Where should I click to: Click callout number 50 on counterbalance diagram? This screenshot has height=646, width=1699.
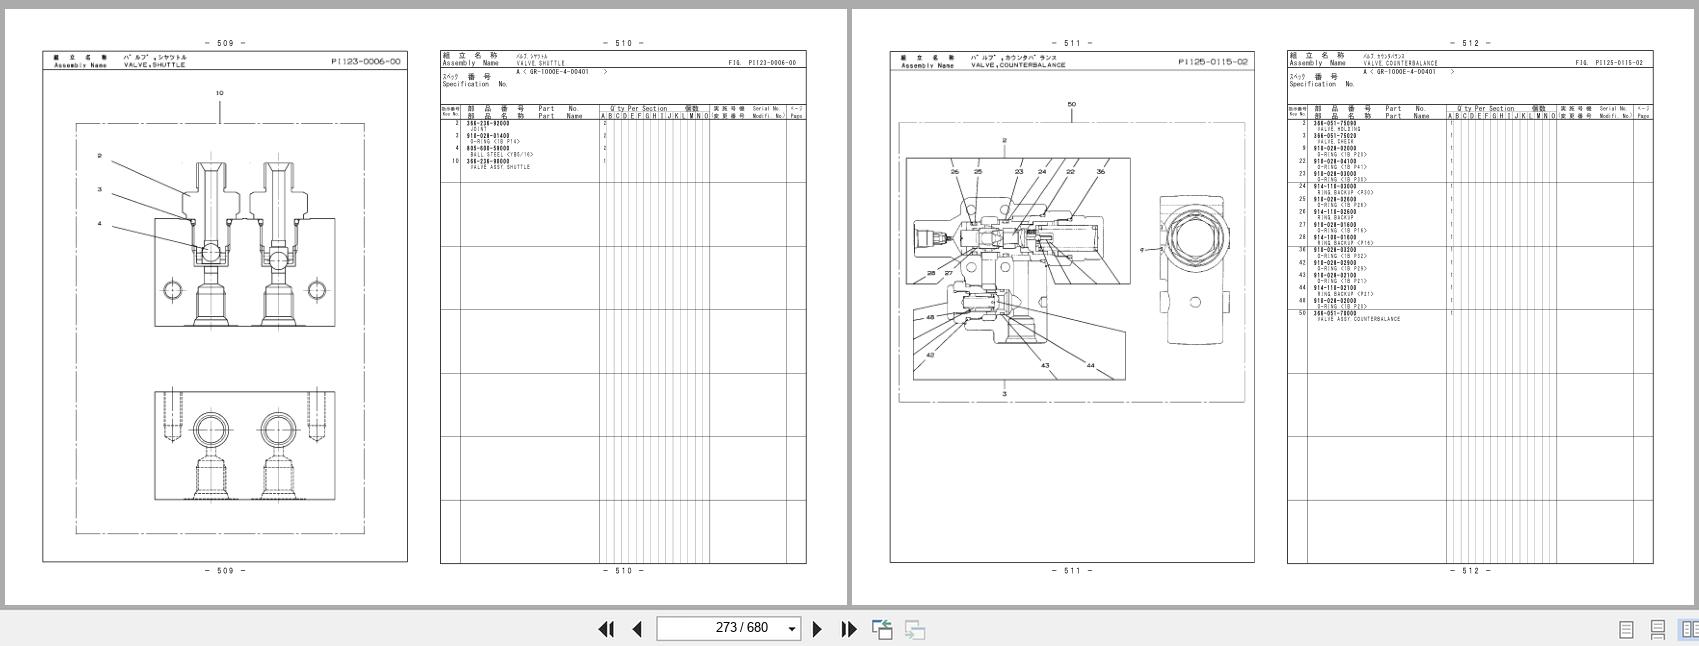1072,104
